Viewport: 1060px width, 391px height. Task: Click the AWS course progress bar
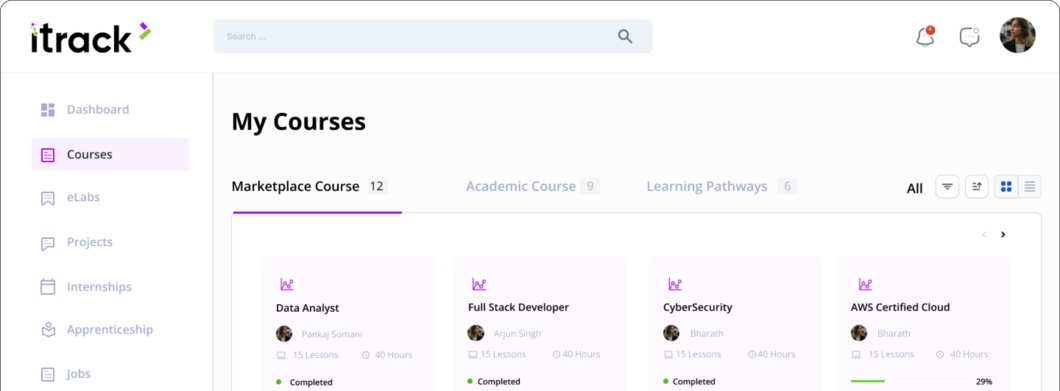[x=908, y=382]
